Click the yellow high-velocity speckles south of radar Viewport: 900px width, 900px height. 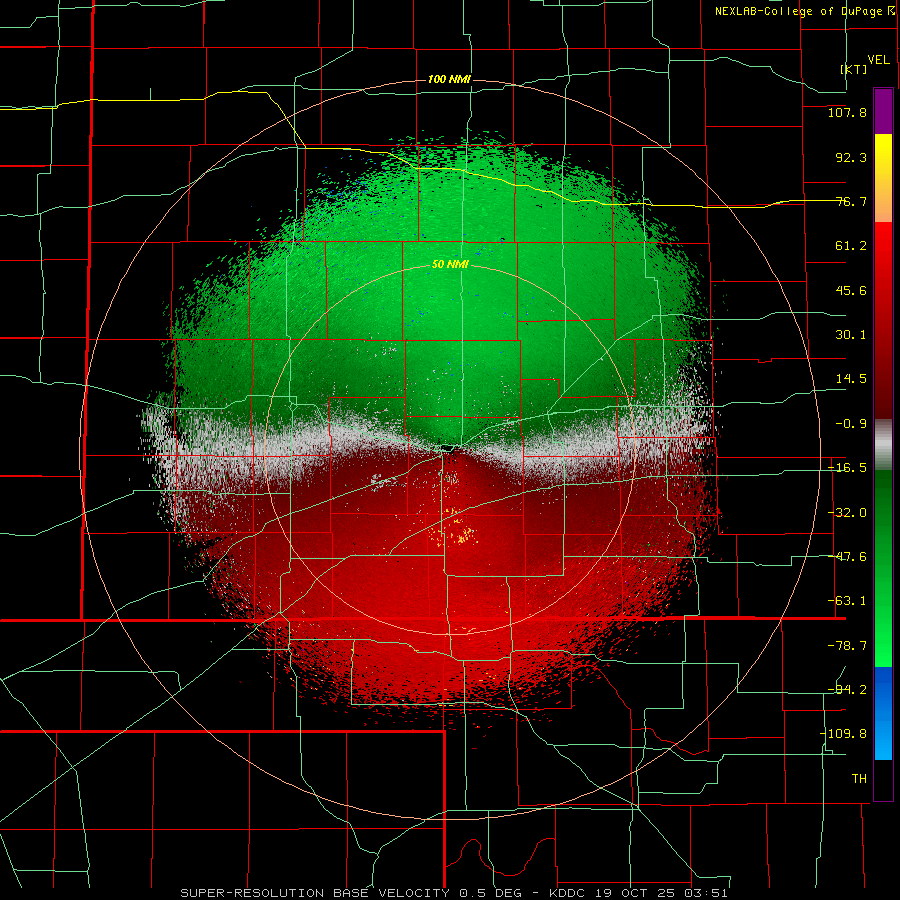tap(455, 529)
